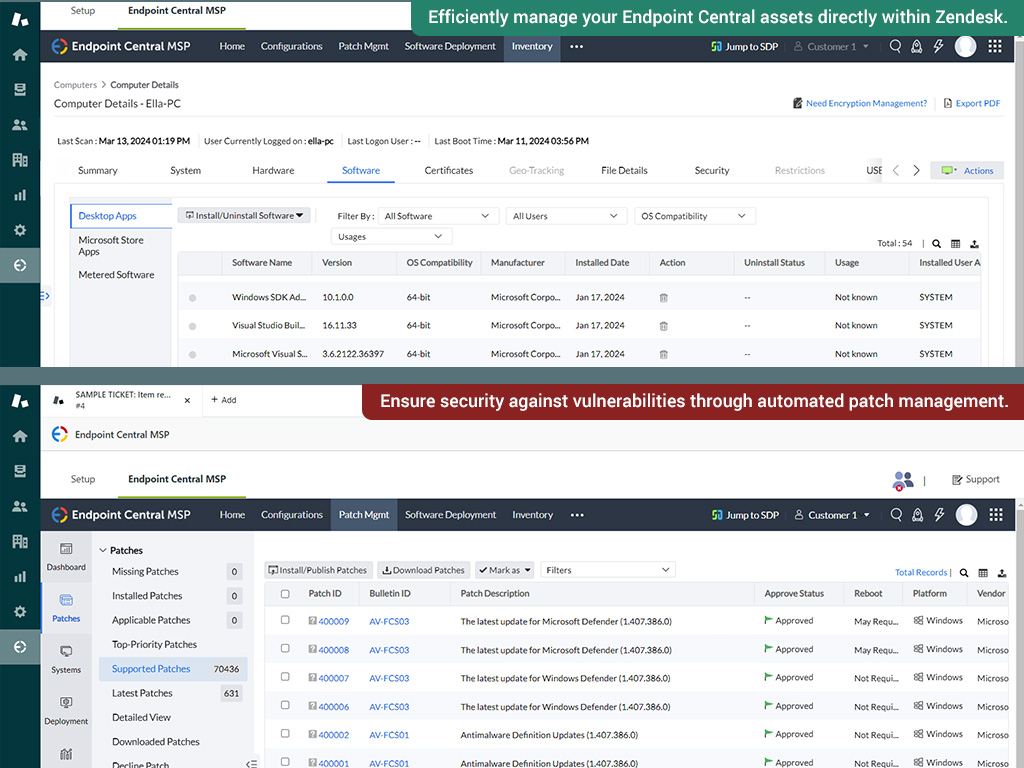The image size is (1024, 768).
Task: Toggle the select-all checkbox in patch table header
Action: (285, 594)
